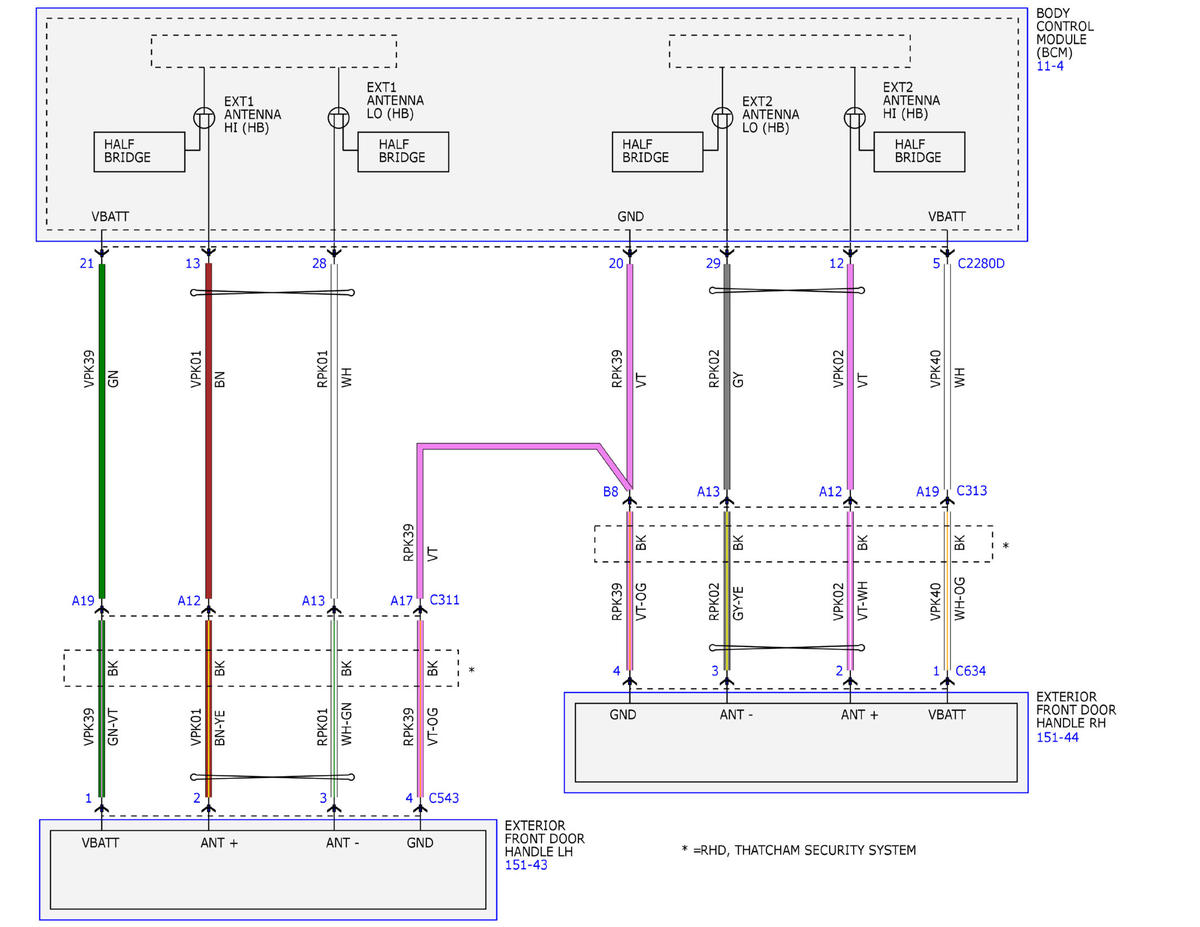Click the EXTERIOR FRONT DOOR HANDLE RH label

tap(1076, 710)
